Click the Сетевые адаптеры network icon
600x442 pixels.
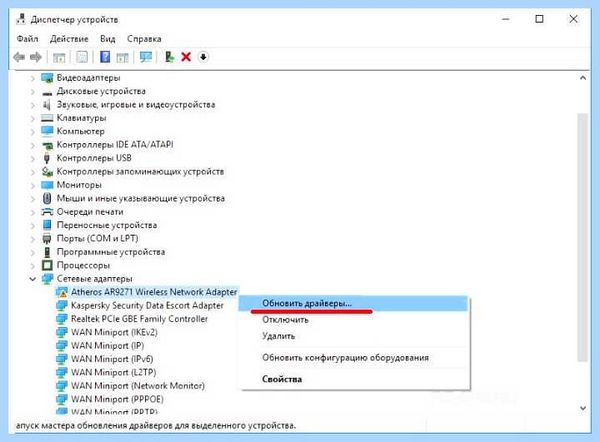click(47, 279)
